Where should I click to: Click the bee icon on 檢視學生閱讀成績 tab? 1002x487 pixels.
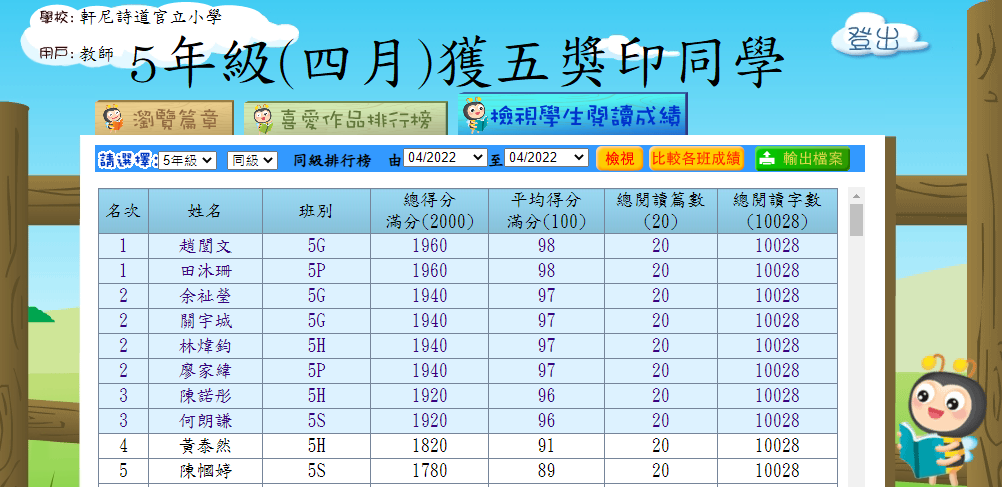[474, 117]
